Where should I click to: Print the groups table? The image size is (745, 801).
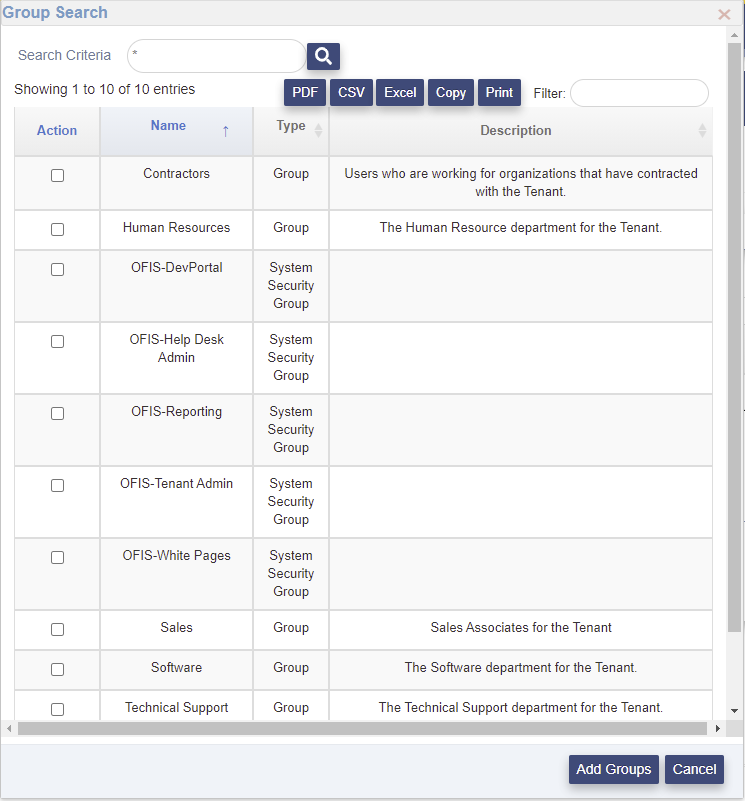click(x=499, y=92)
